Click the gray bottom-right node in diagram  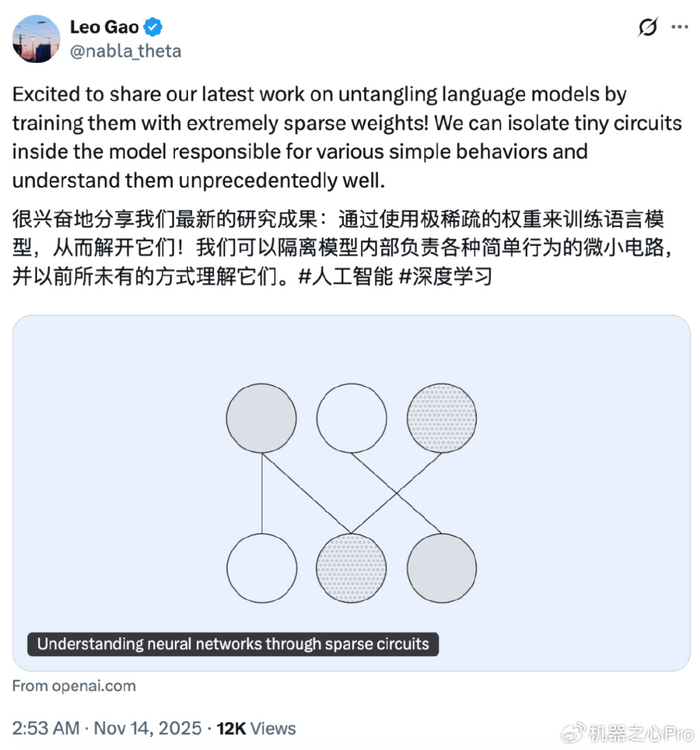click(x=442, y=568)
